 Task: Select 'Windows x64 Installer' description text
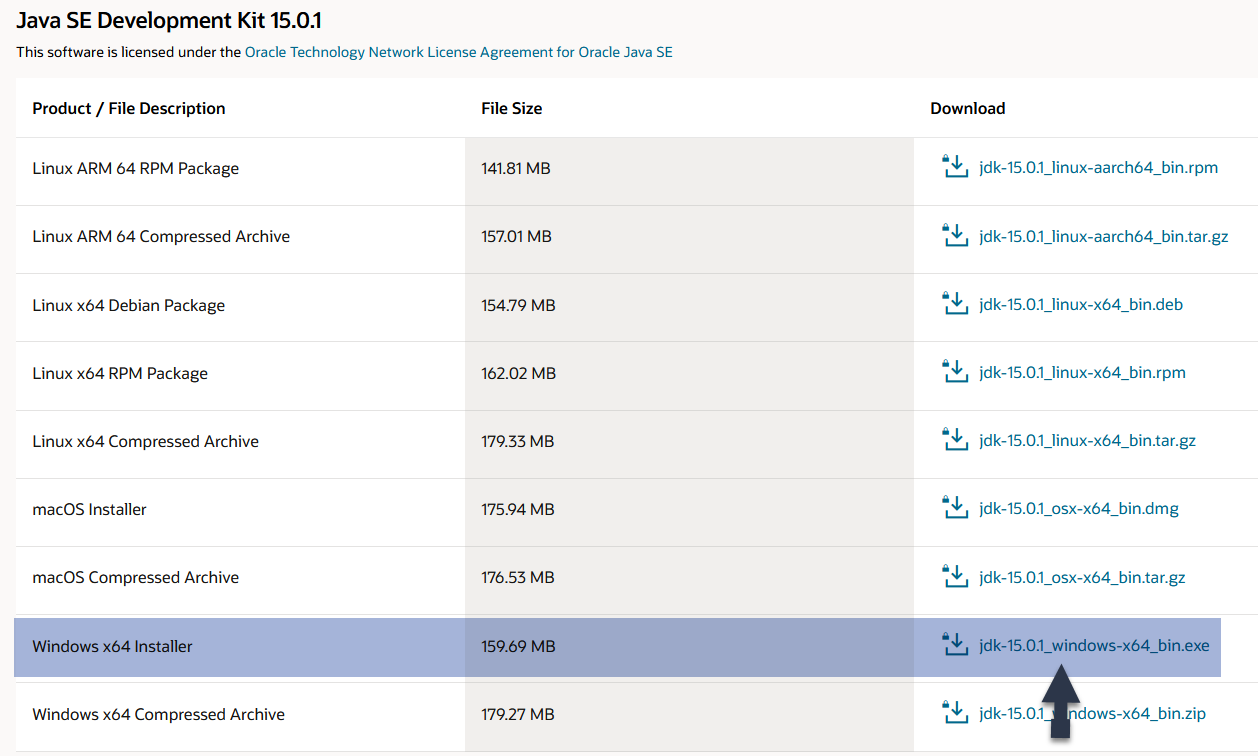click(x=113, y=647)
